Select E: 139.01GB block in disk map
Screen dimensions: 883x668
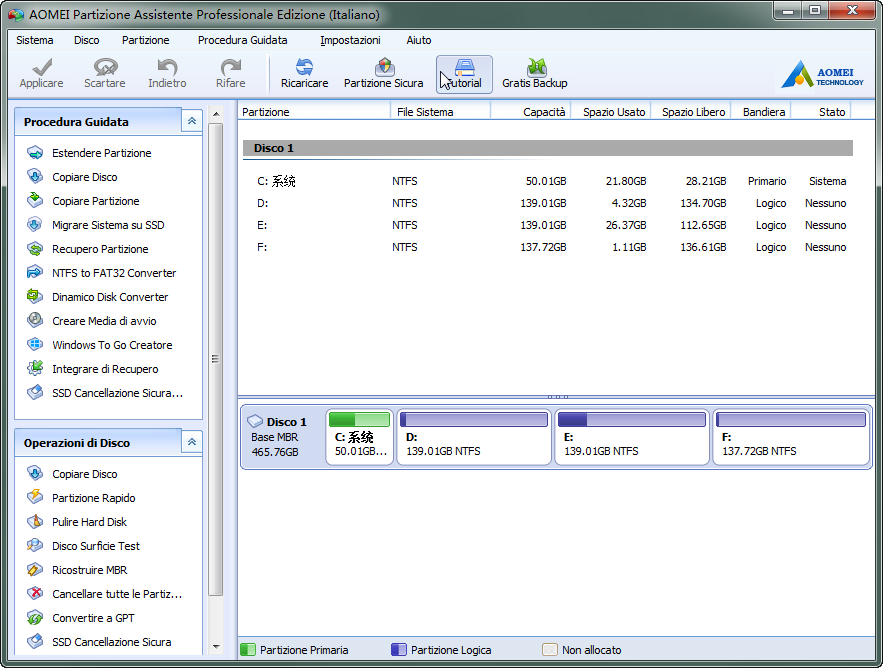(632, 437)
